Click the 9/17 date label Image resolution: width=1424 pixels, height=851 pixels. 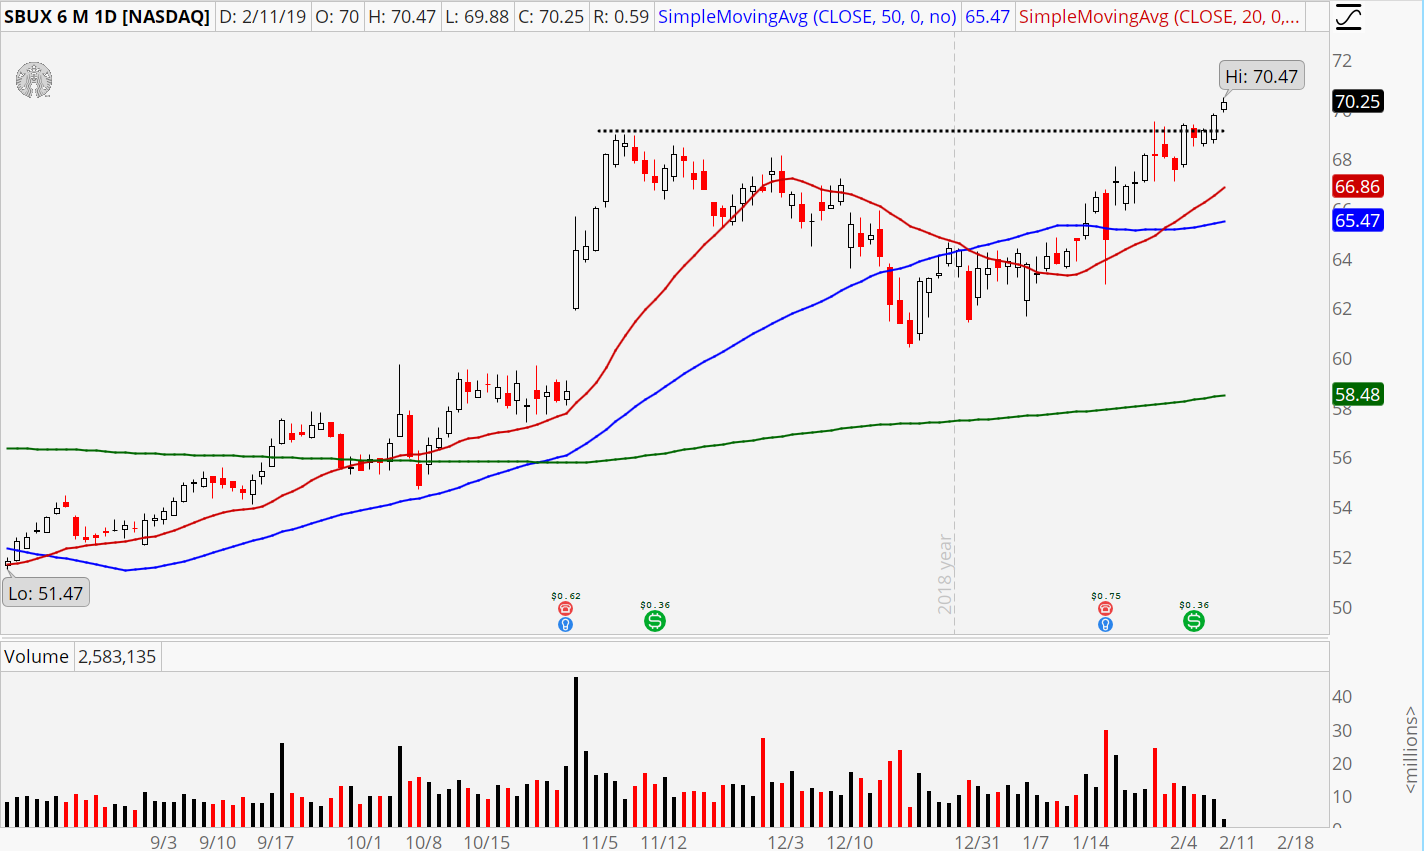point(276,842)
